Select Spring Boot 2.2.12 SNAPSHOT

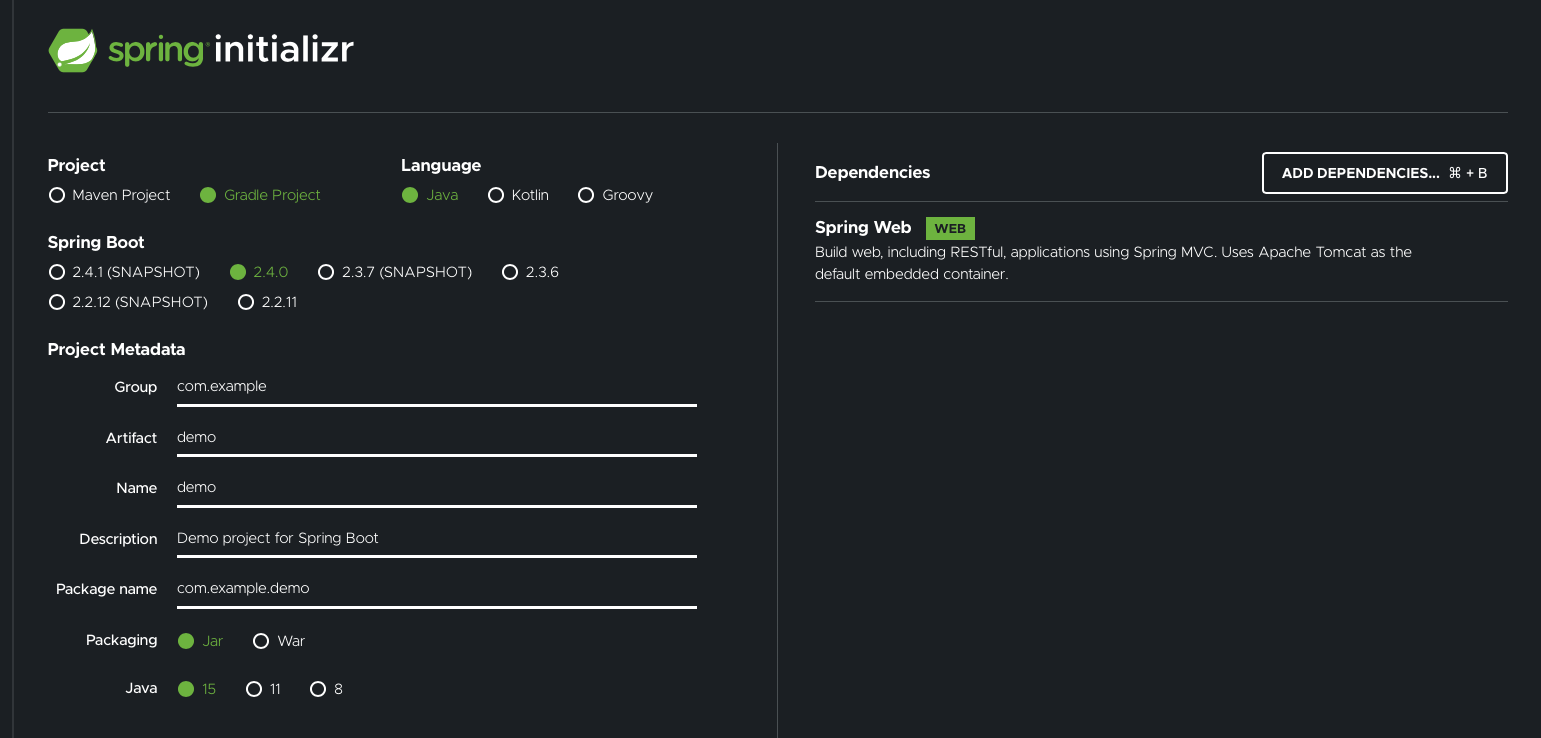[x=57, y=302]
